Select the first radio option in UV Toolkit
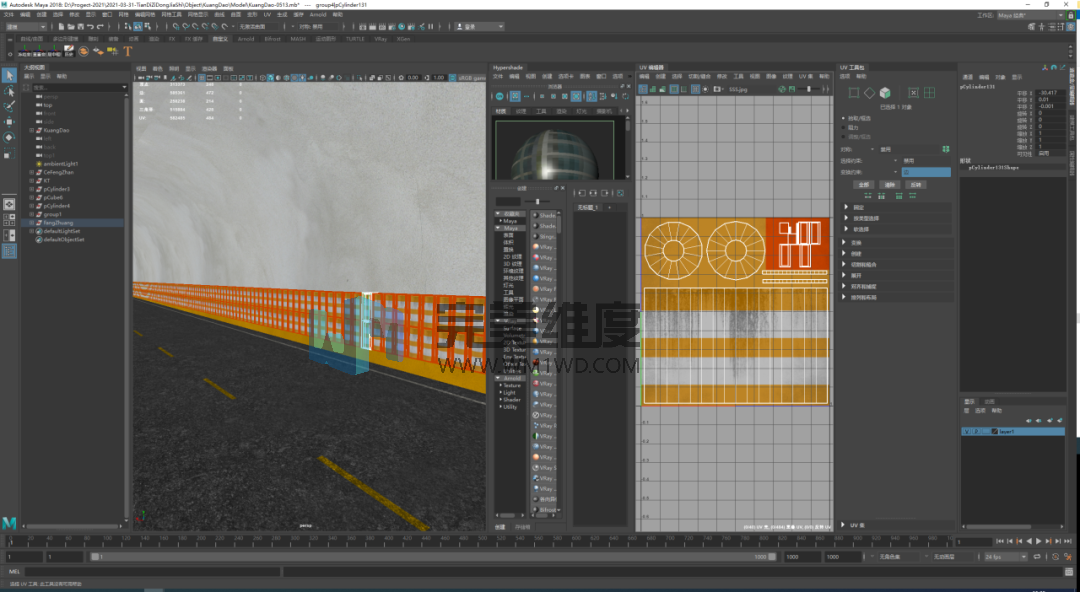Image resolution: width=1080 pixels, height=592 pixels. (x=844, y=119)
